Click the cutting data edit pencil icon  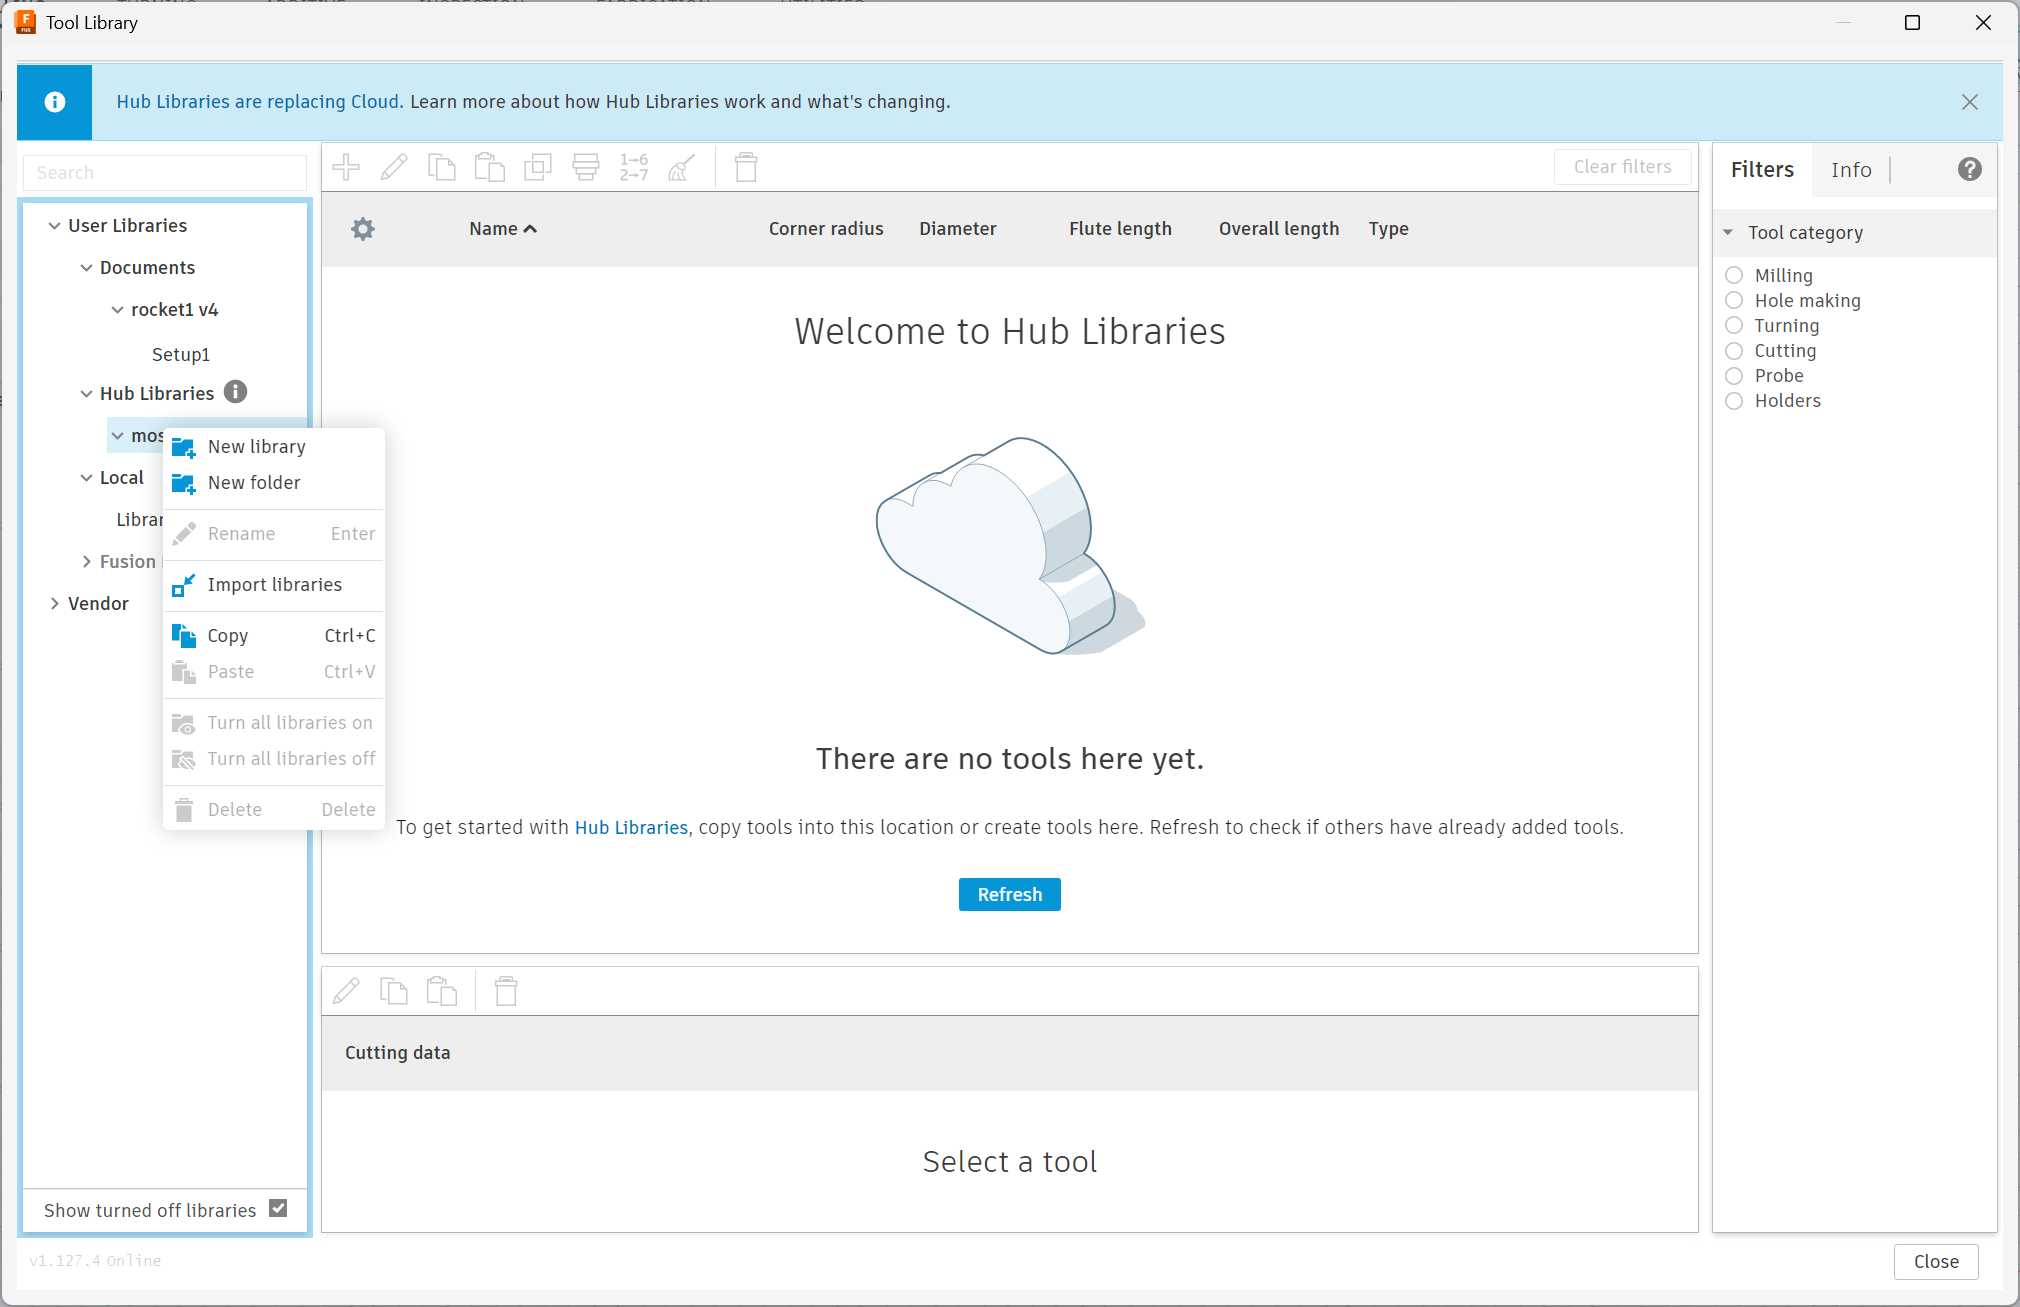pyautogui.click(x=346, y=991)
